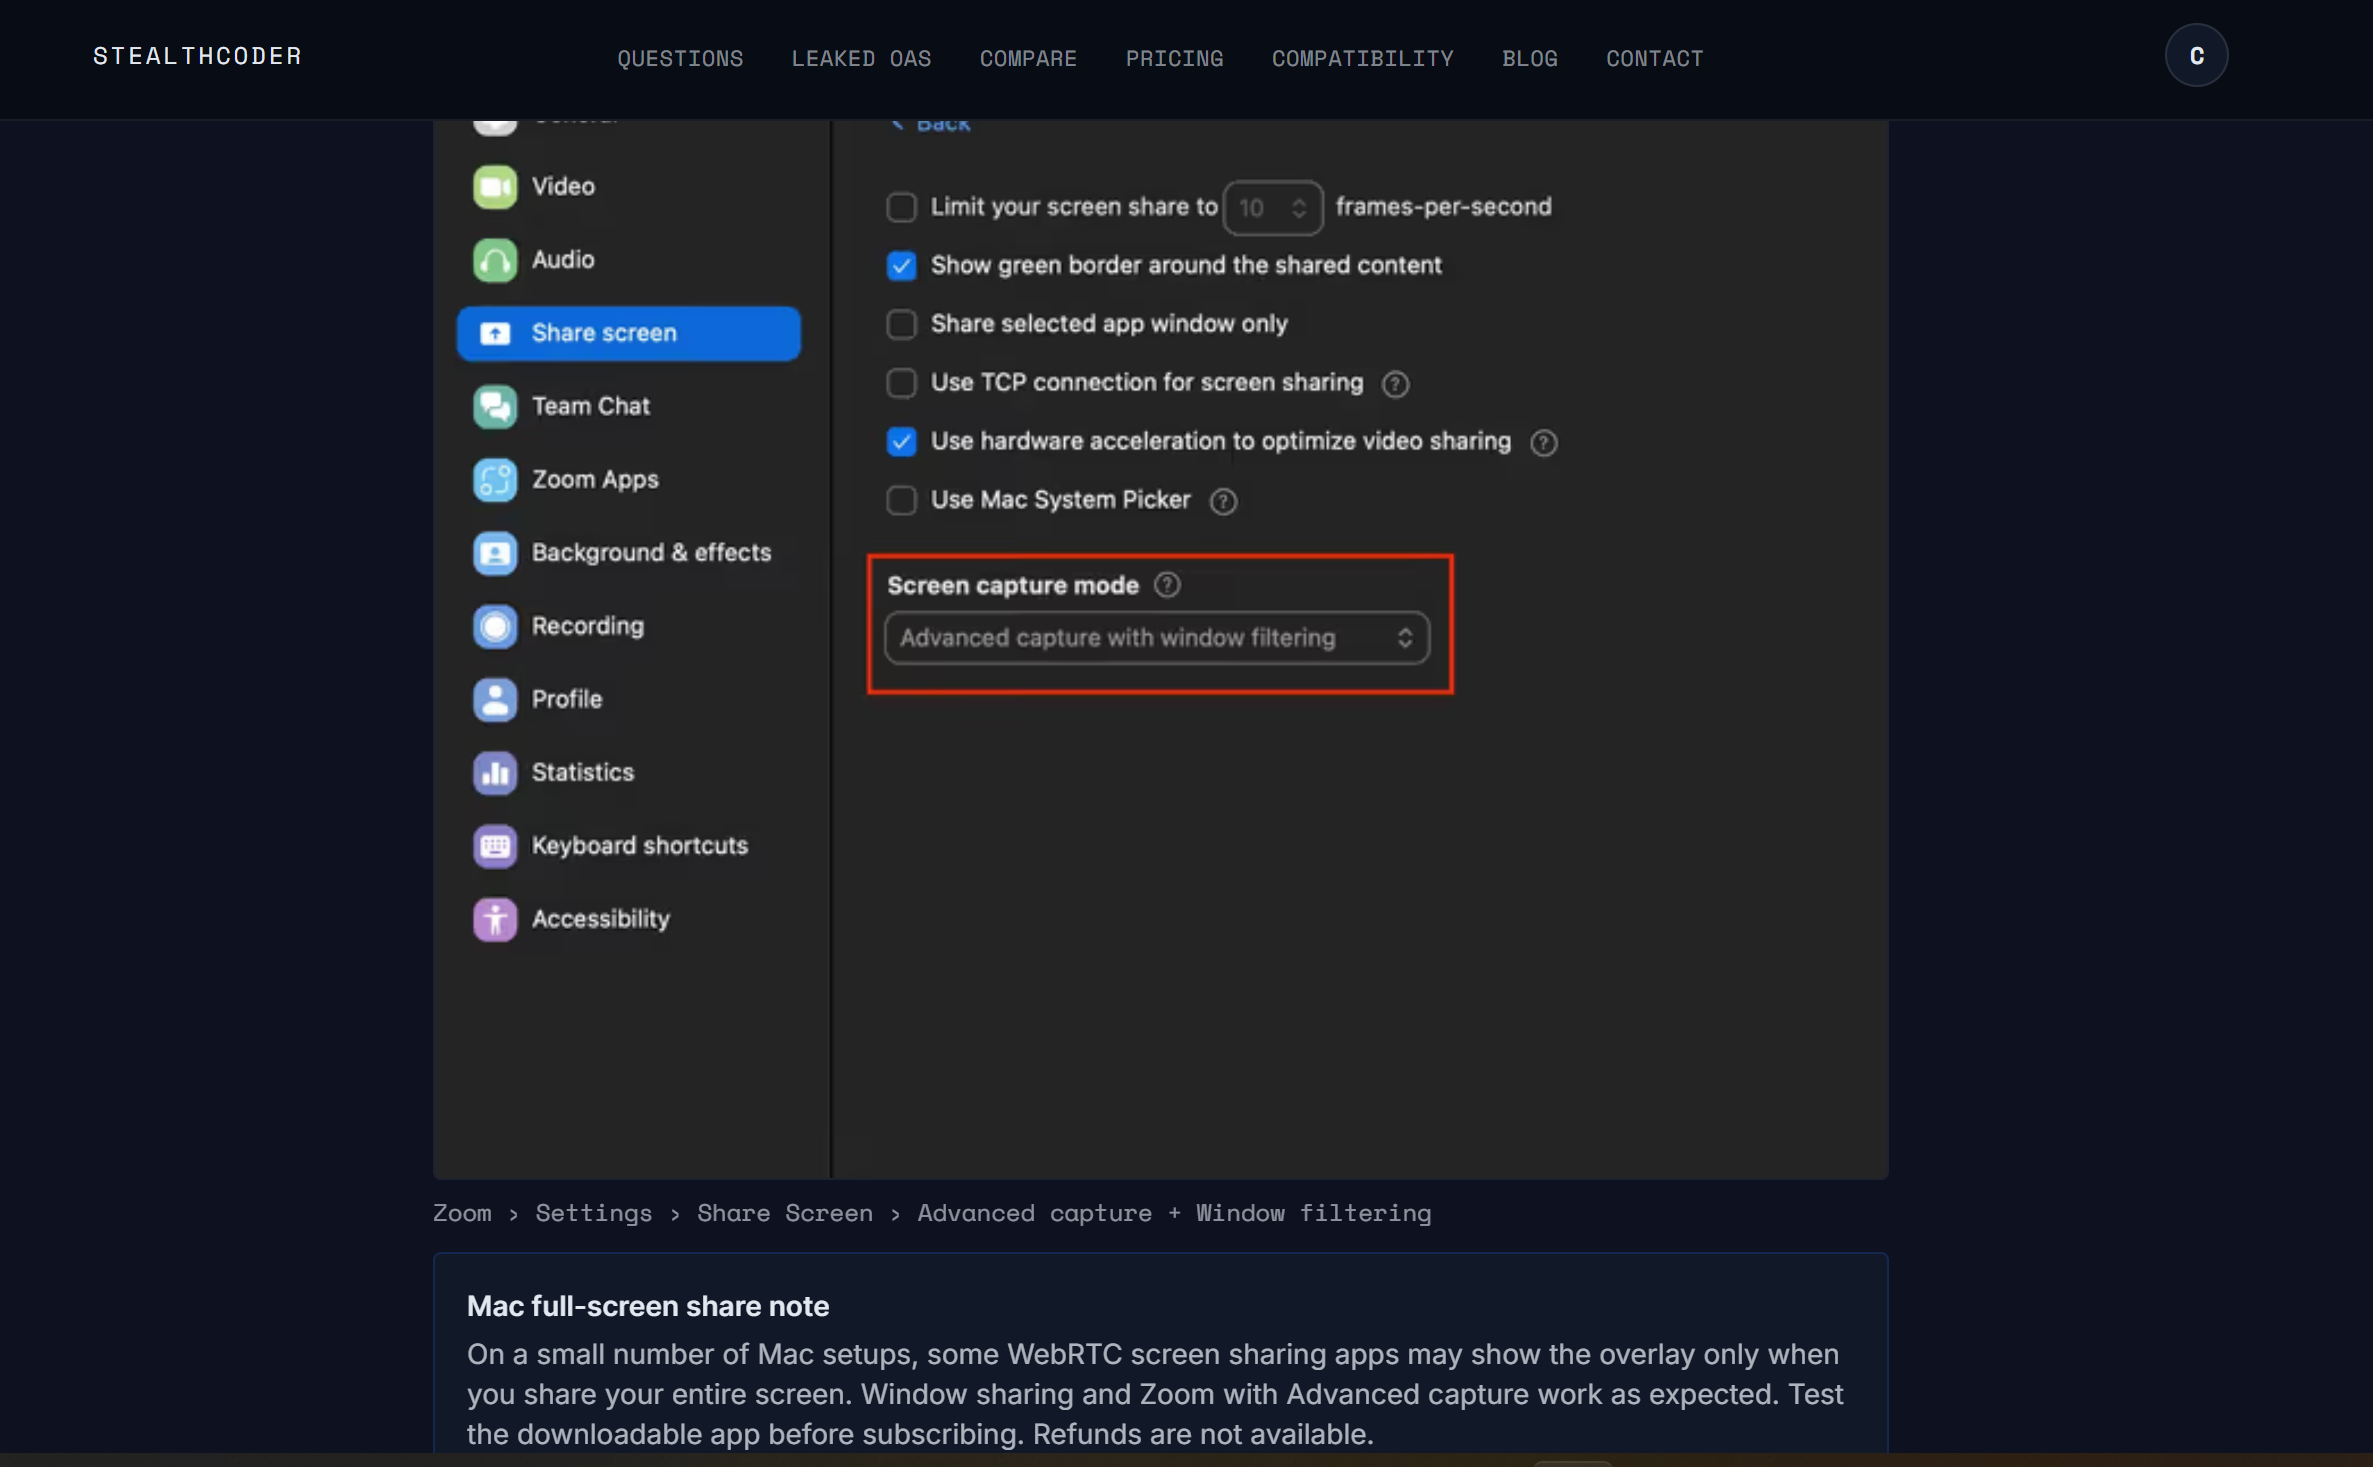Open the Leaked OAs page
Image resolution: width=2373 pixels, height=1467 pixels.
pyautogui.click(x=861, y=58)
